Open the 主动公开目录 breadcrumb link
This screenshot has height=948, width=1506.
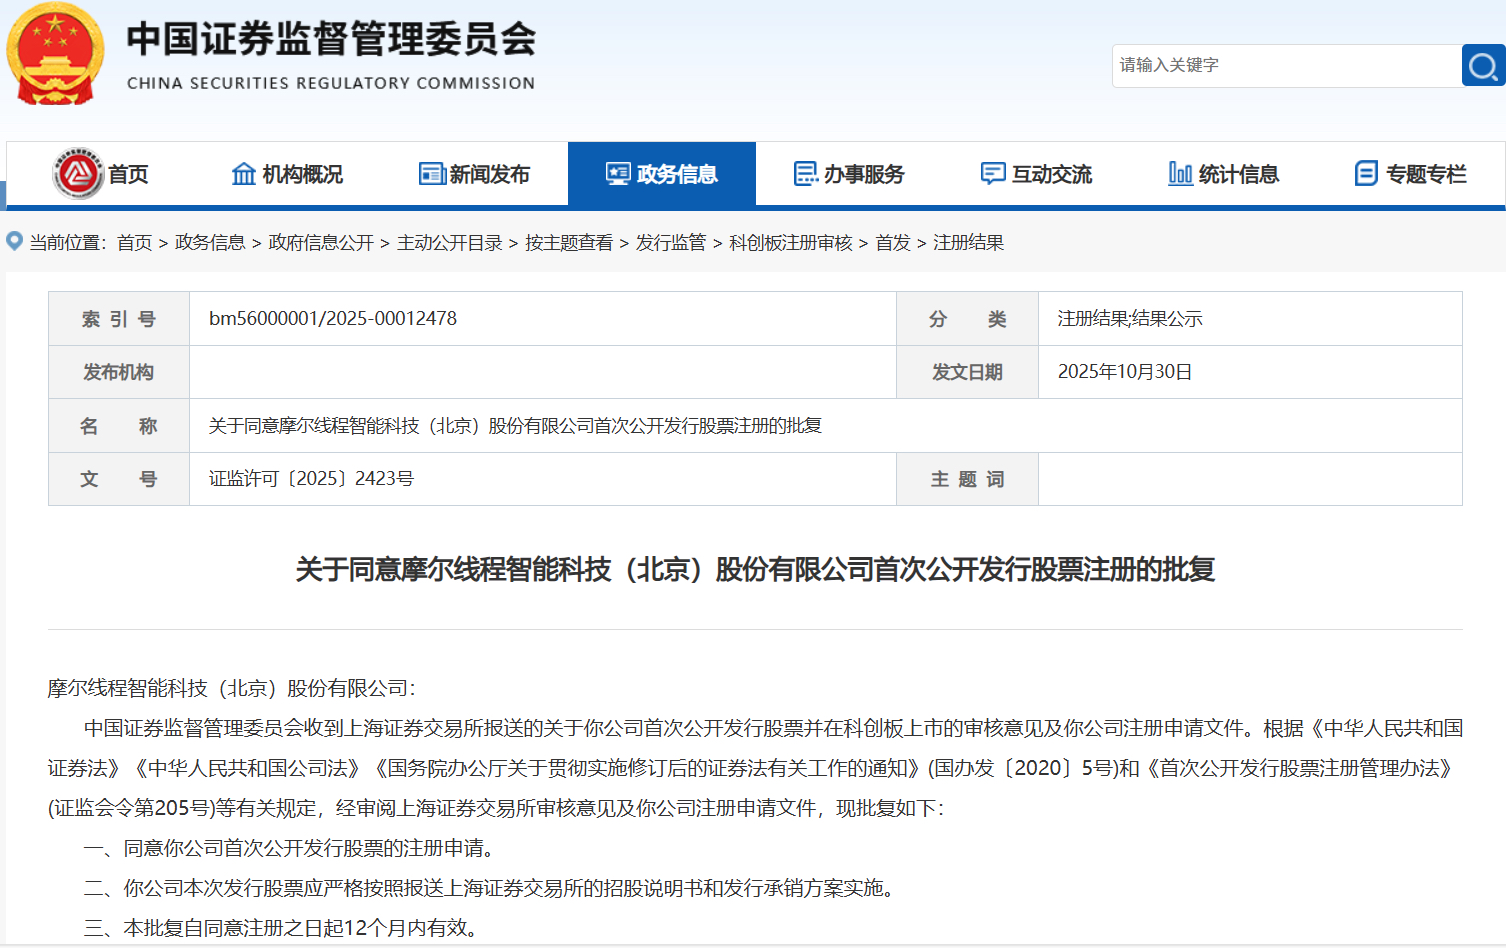tap(450, 243)
